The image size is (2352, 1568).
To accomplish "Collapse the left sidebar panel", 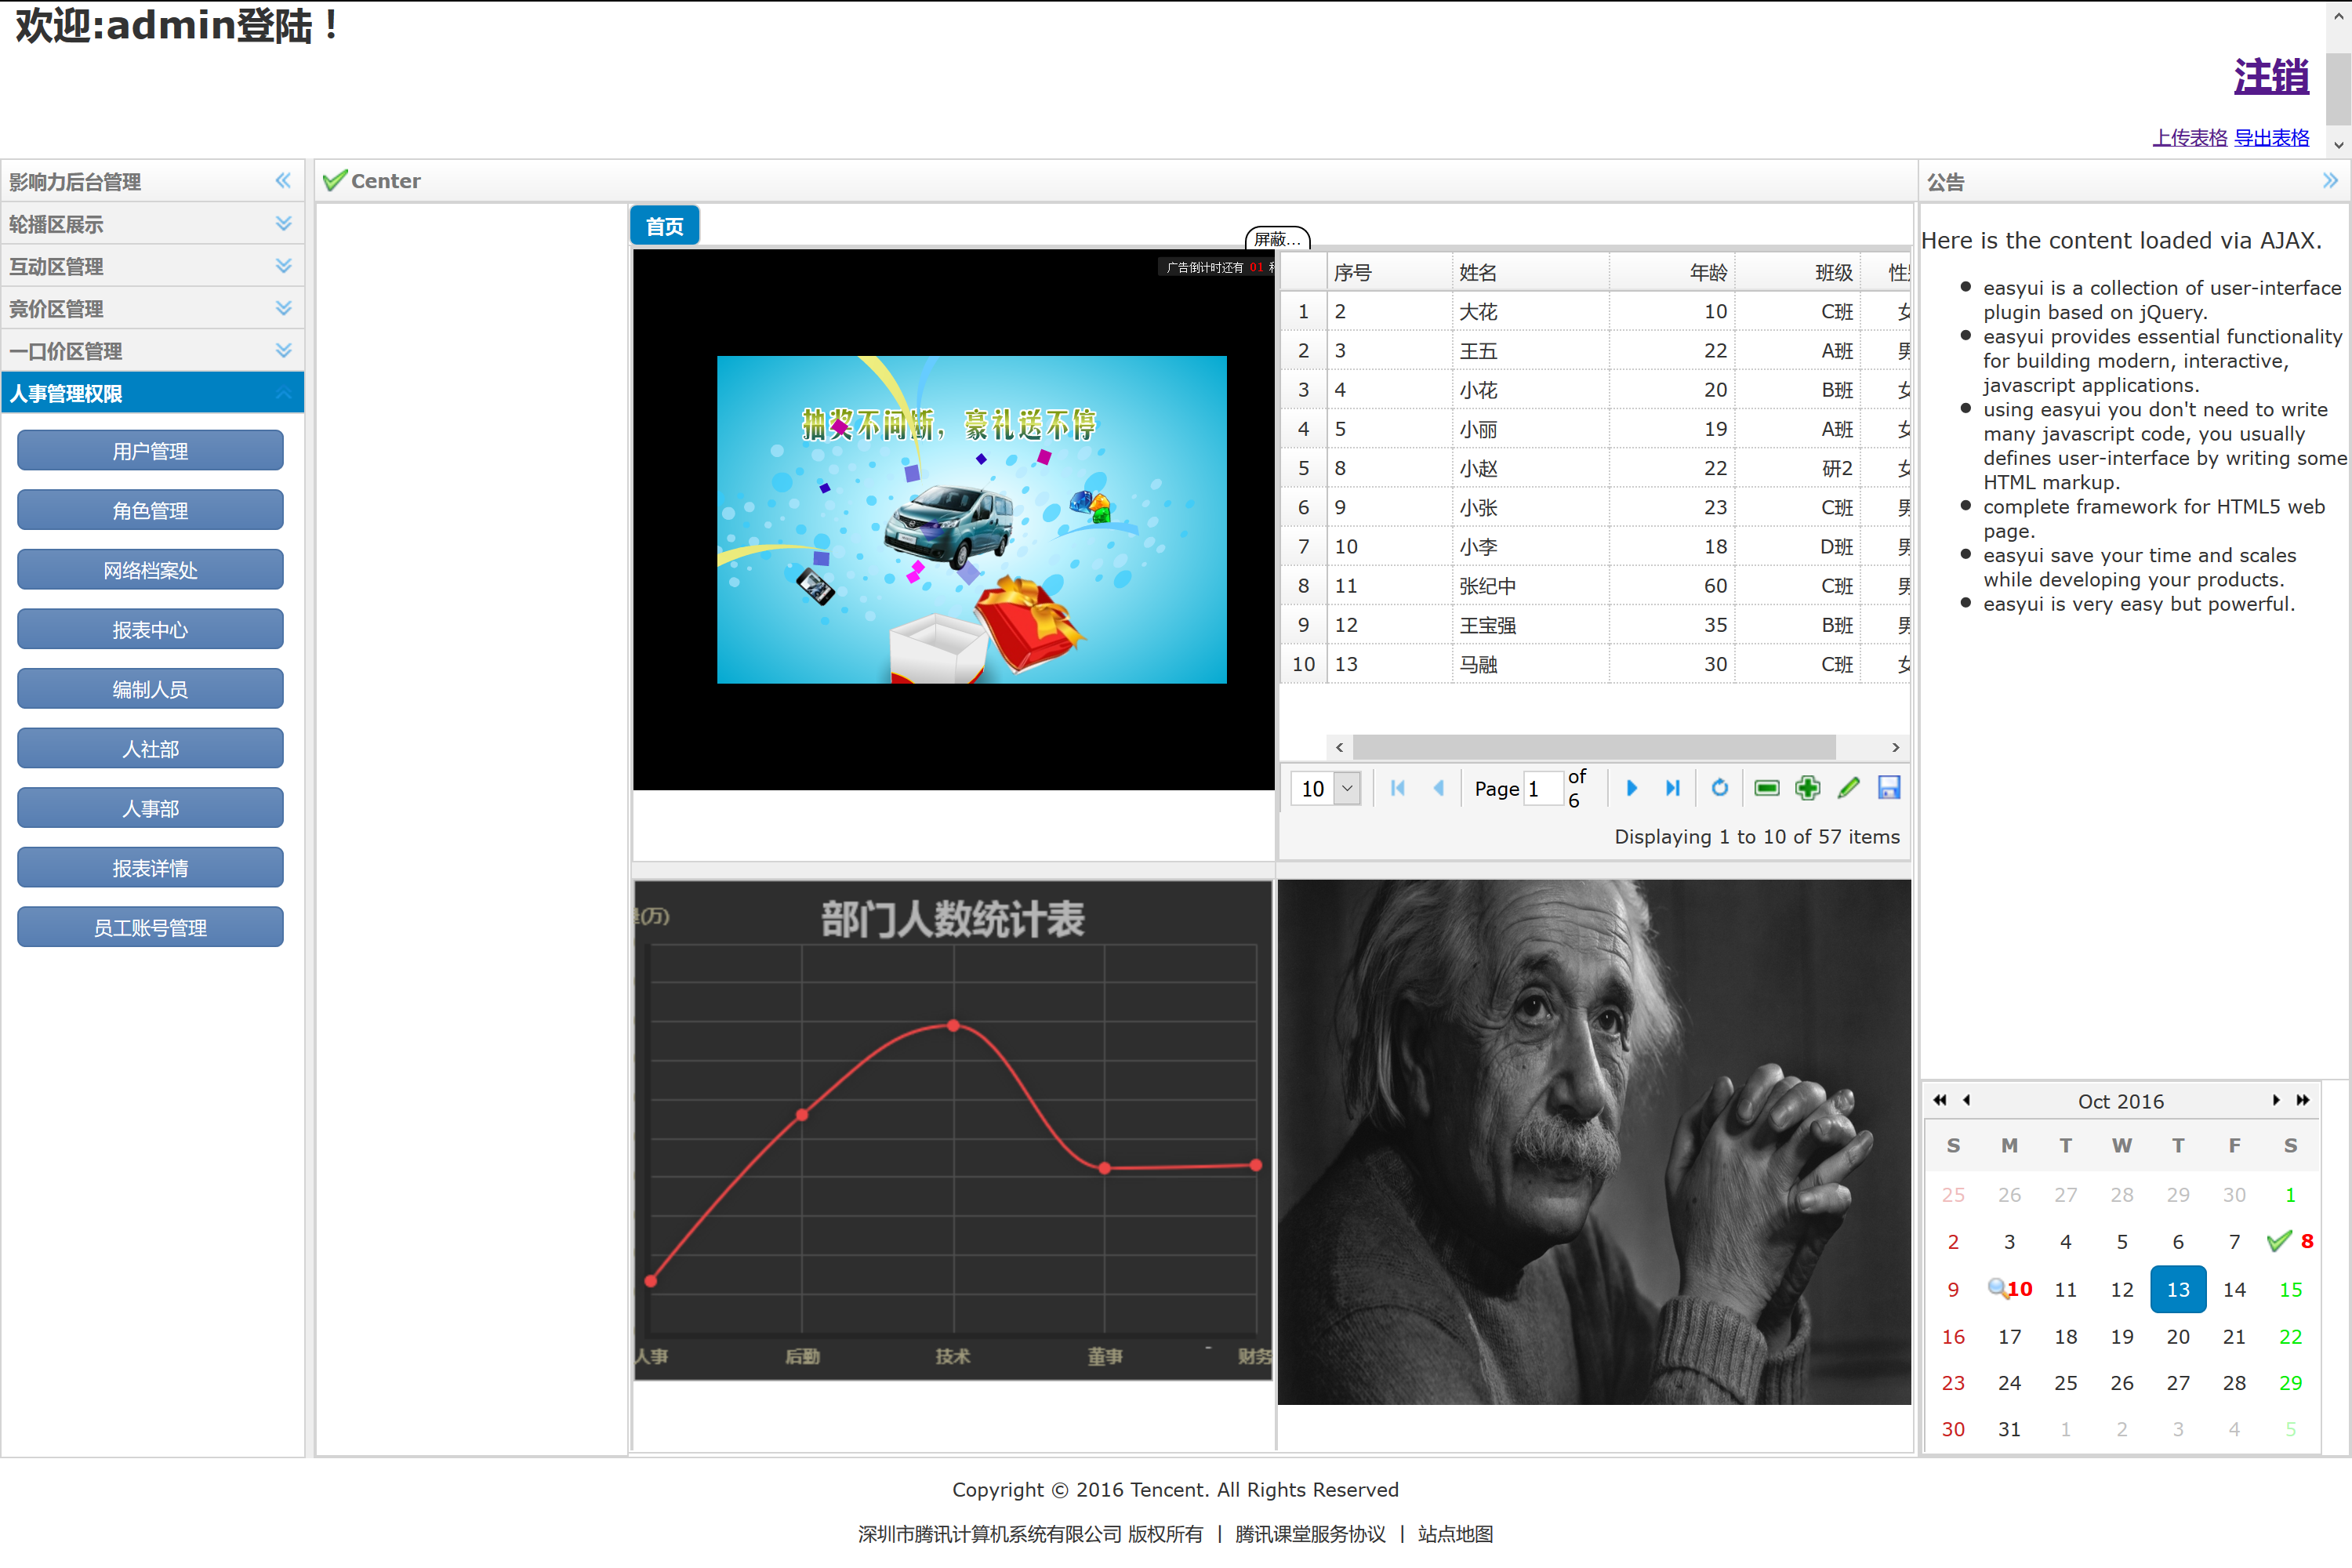I will 283,181.
